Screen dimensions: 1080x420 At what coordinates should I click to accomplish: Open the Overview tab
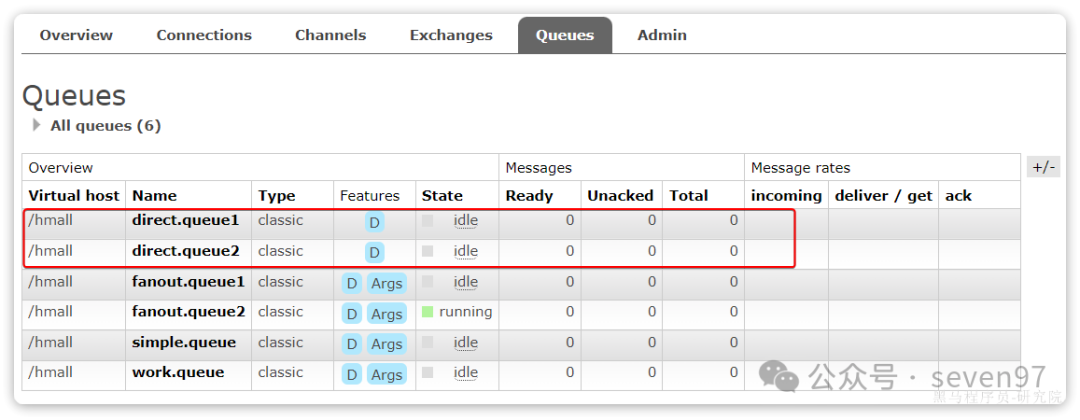click(76, 35)
